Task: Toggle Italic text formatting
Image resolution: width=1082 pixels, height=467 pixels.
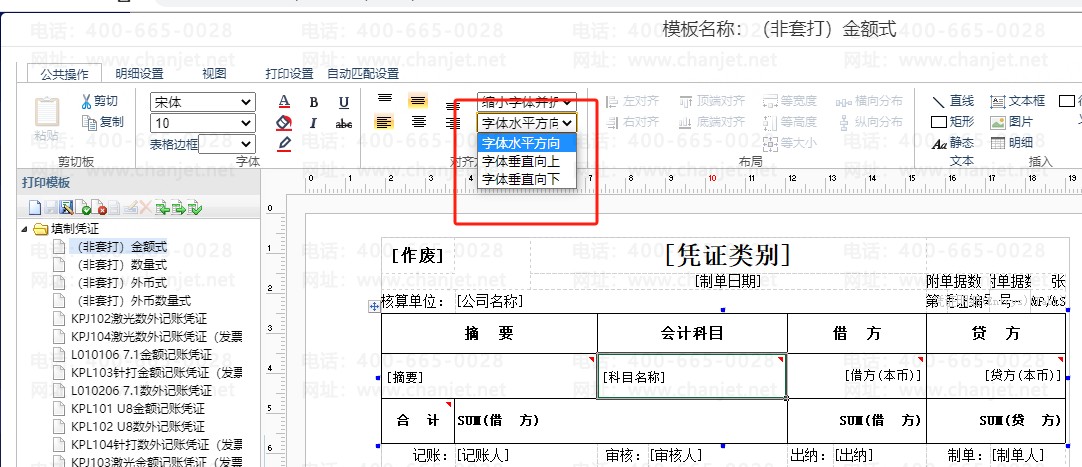Action: [x=314, y=123]
